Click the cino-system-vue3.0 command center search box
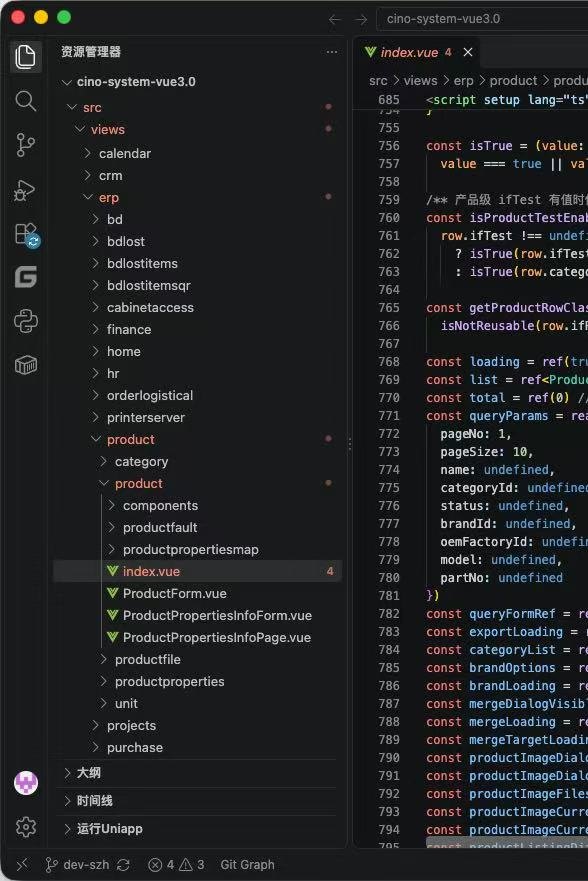Image resolution: width=588 pixels, height=881 pixels. 482,19
